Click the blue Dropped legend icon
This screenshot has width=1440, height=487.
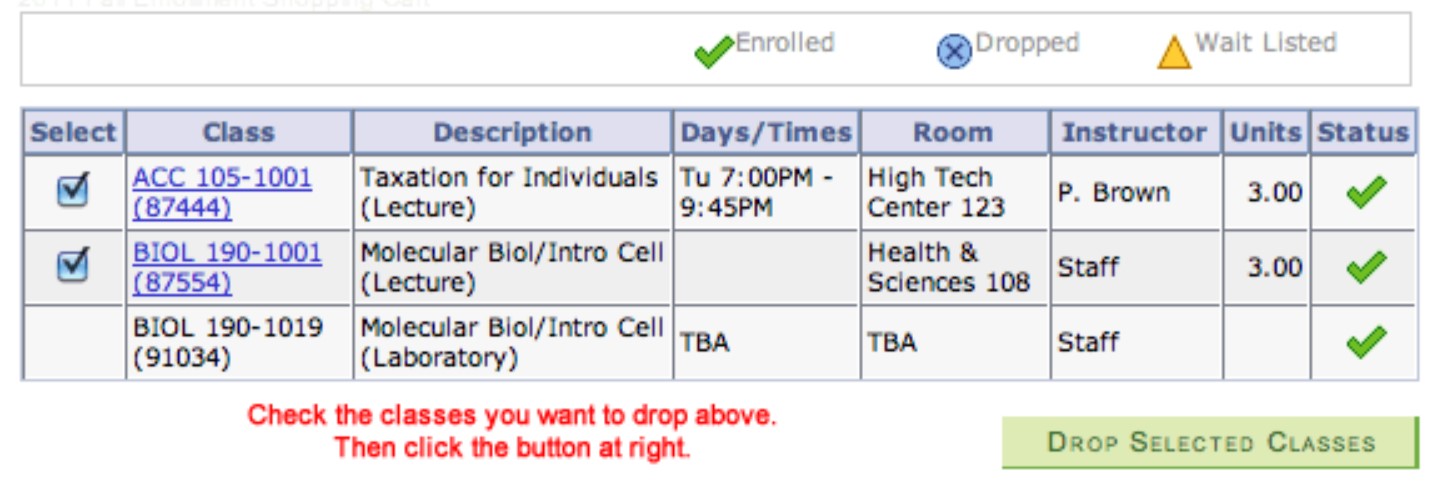[954, 51]
